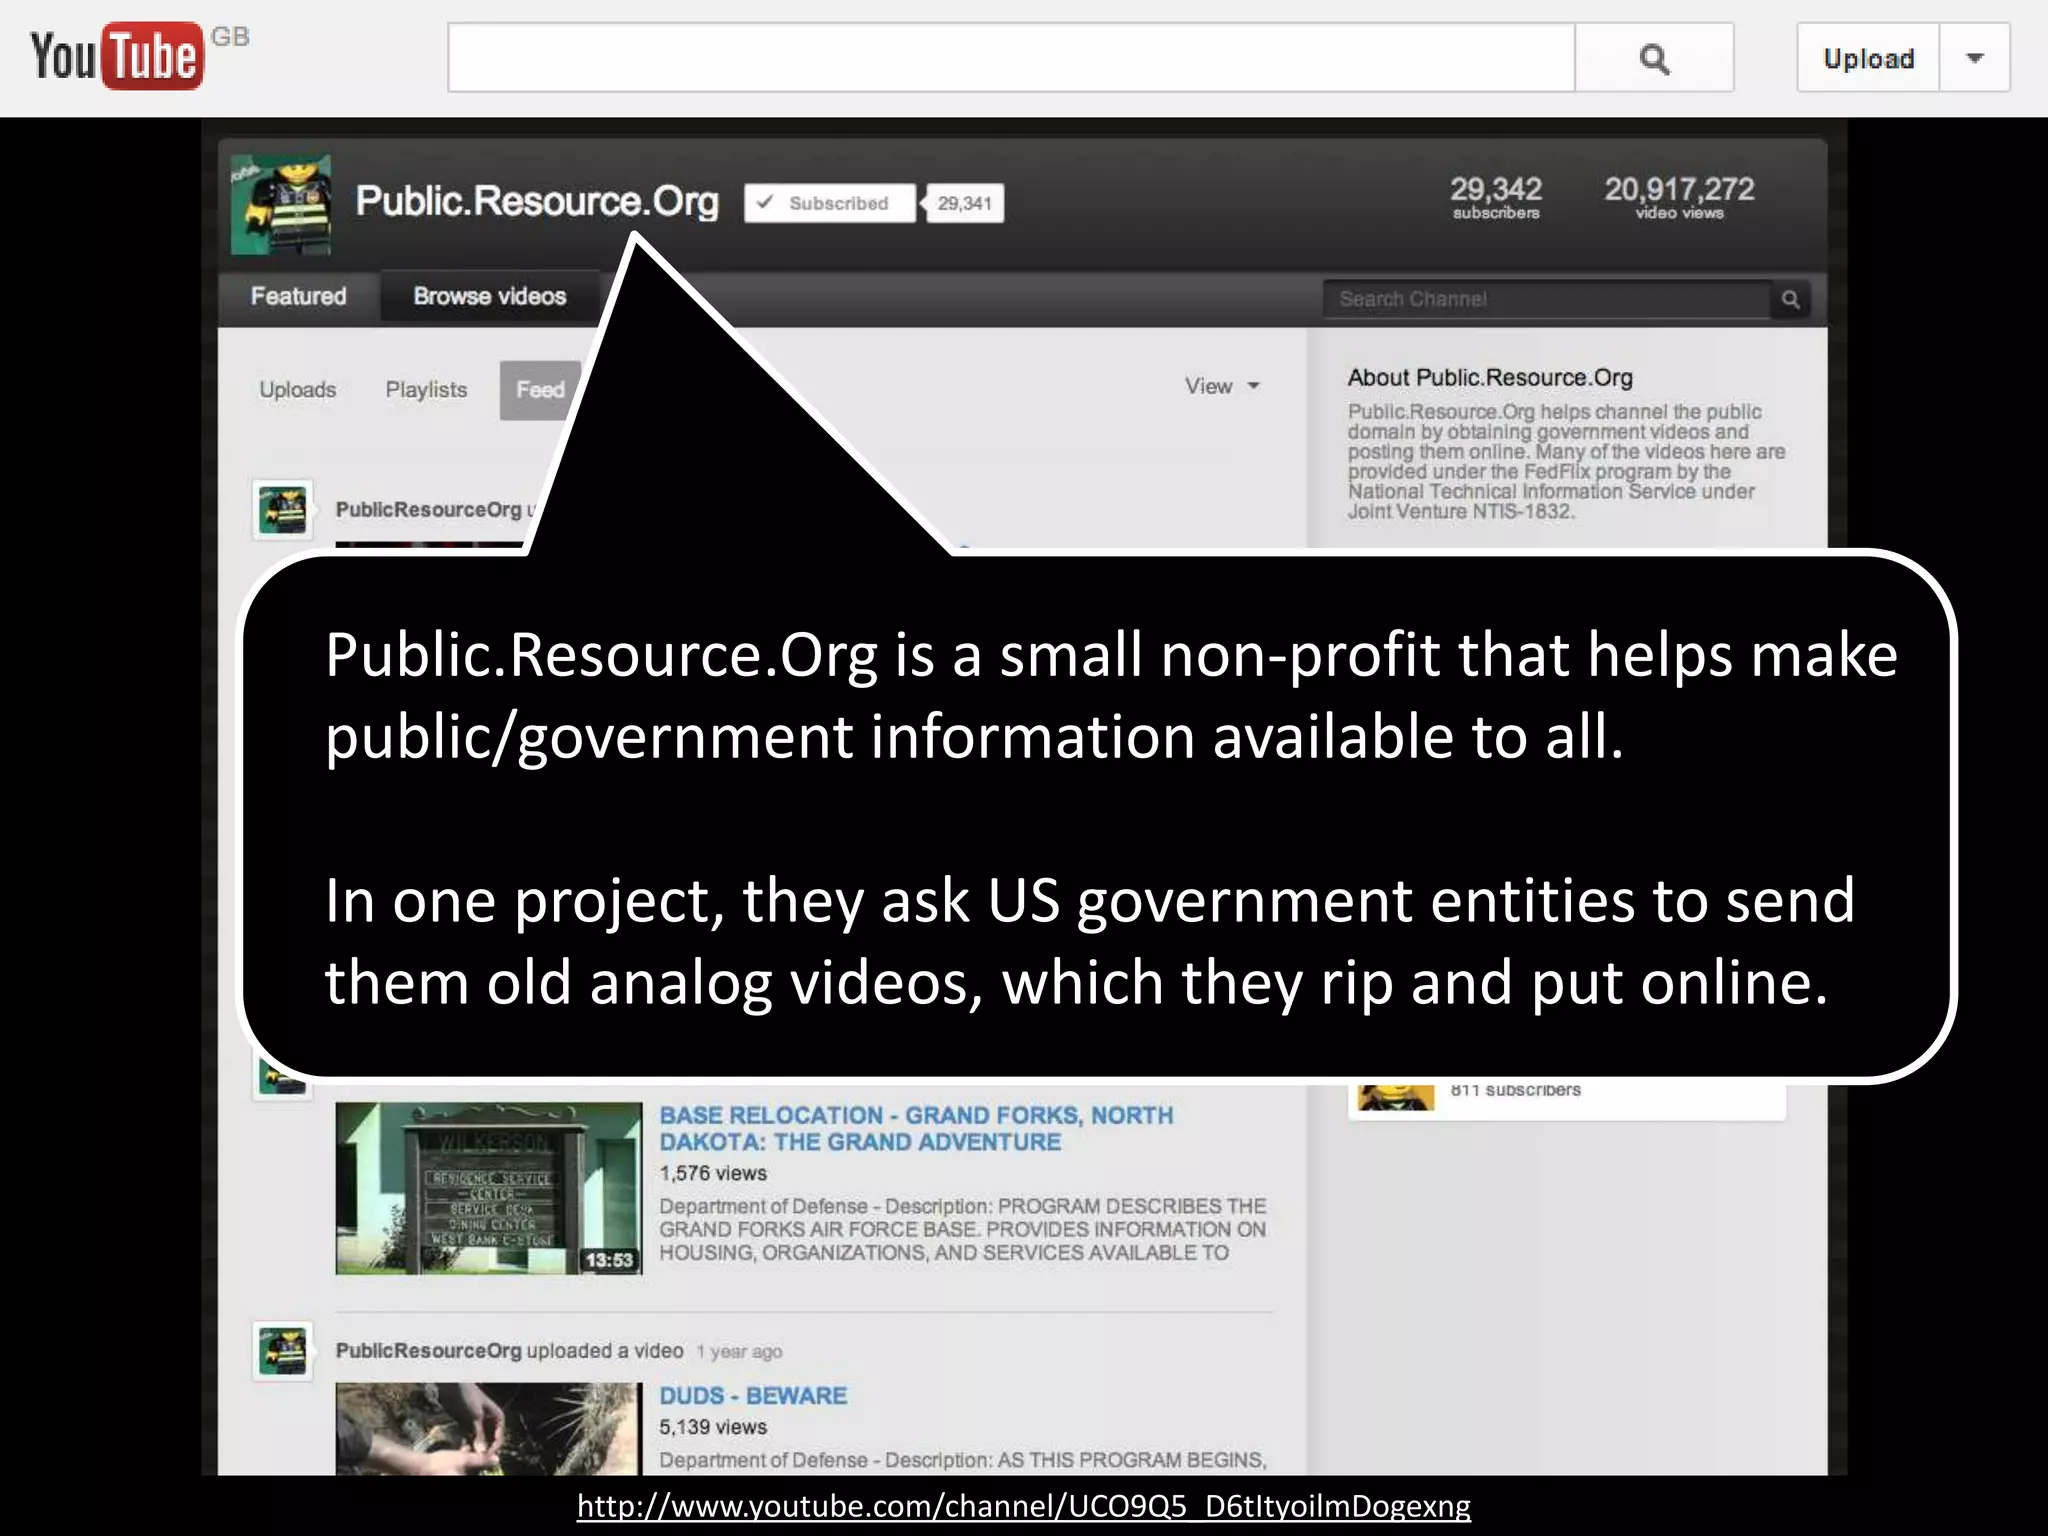Click the related channel avatar above Grand Forks
This screenshot has width=2048, height=1536.
click(x=1396, y=1097)
